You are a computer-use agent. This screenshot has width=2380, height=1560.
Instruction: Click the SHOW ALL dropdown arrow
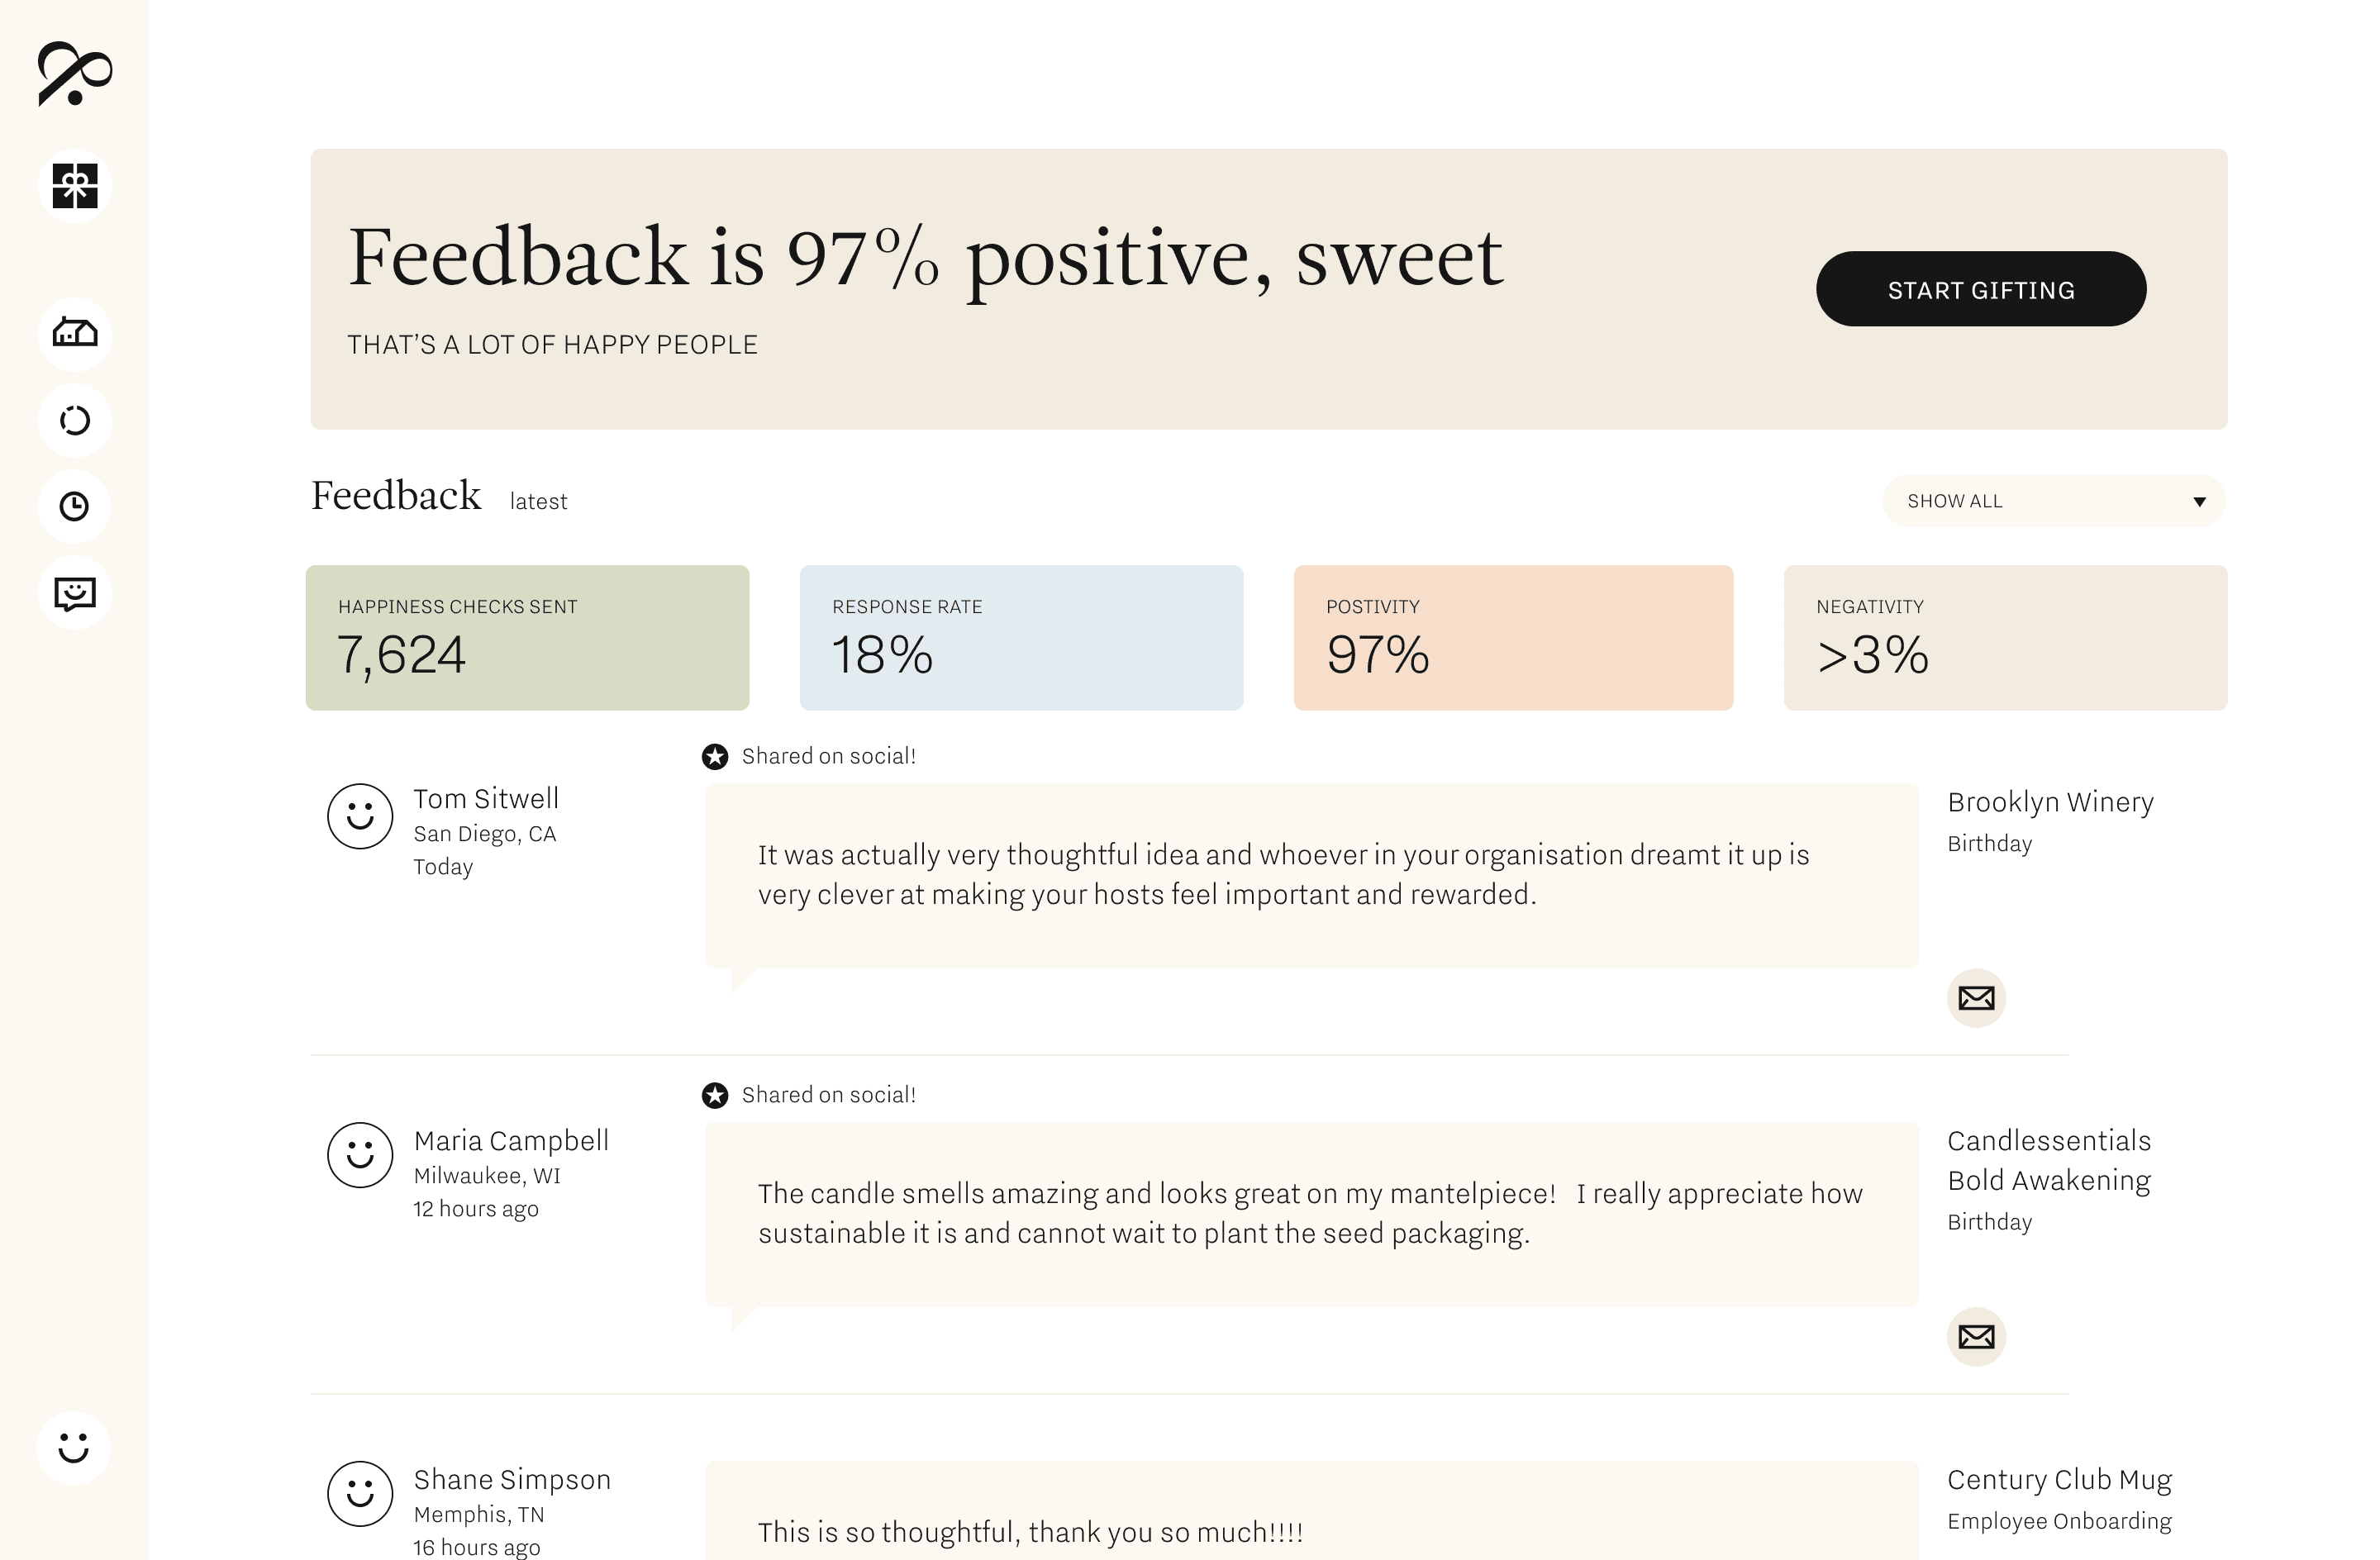point(2199,502)
